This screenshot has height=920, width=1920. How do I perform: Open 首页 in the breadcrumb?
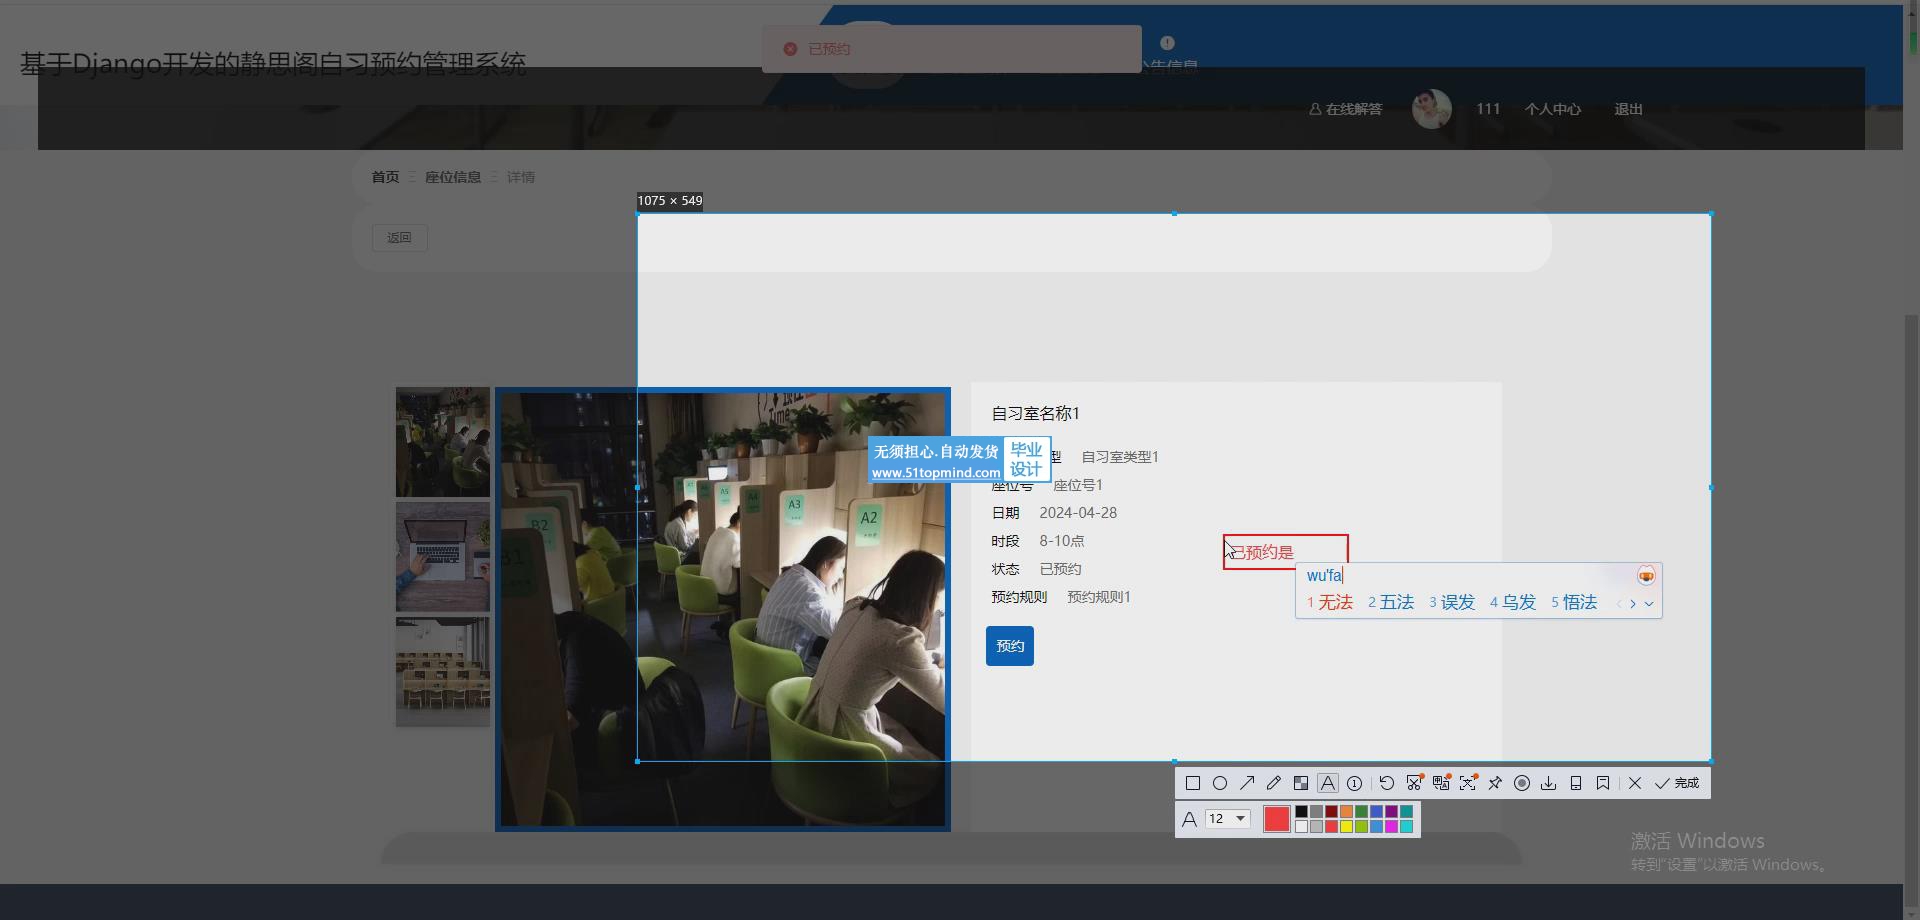pyautogui.click(x=385, y=177)
